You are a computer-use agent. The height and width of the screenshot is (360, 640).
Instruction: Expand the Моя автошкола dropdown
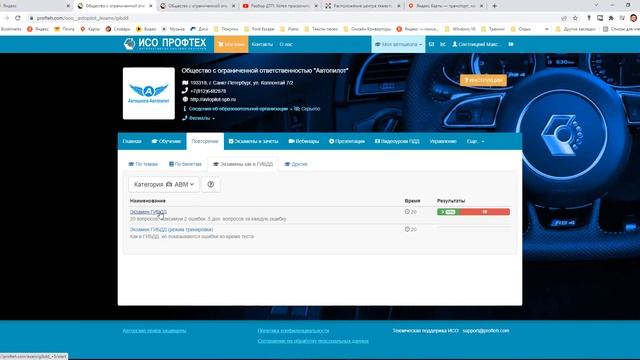pos(398,44)
